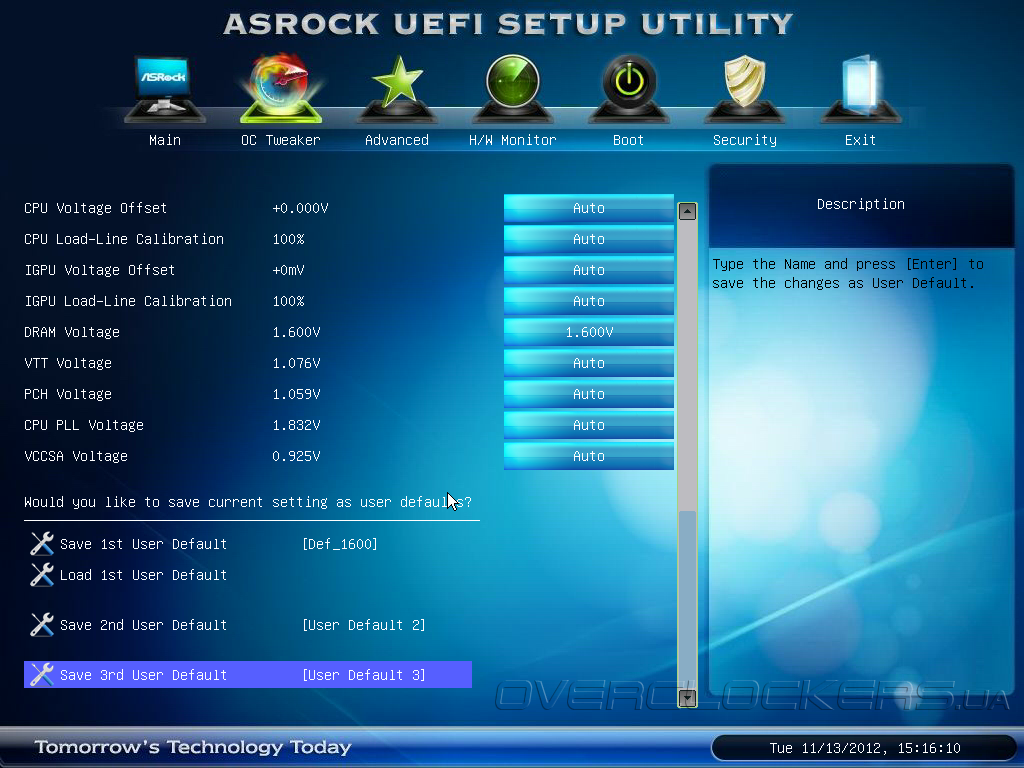Viewport: 1024px width, 768px height.
Task: Click the scrollbar down arrow
Action: click(x=687, y=698)
